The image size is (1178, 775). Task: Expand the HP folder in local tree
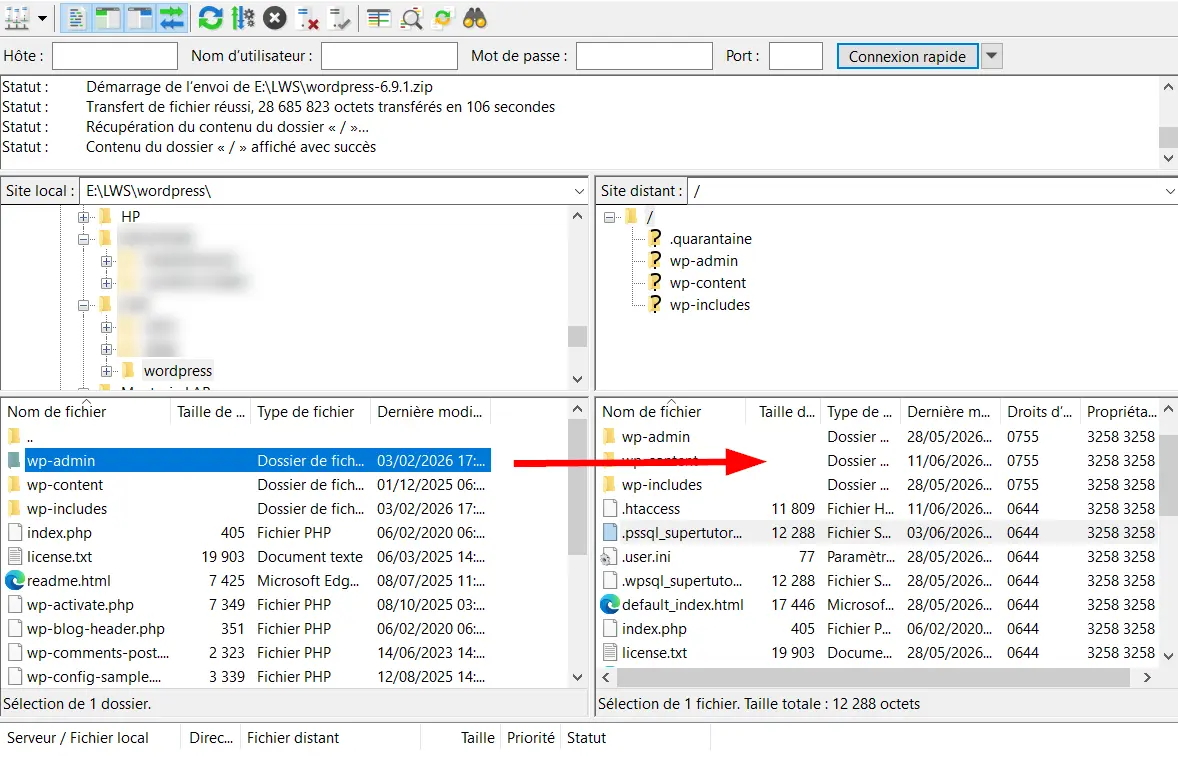(84, 217)
